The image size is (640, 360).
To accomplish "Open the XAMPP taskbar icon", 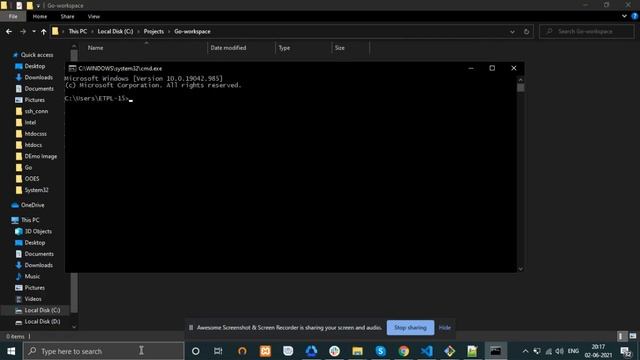I will coord(265,351).
